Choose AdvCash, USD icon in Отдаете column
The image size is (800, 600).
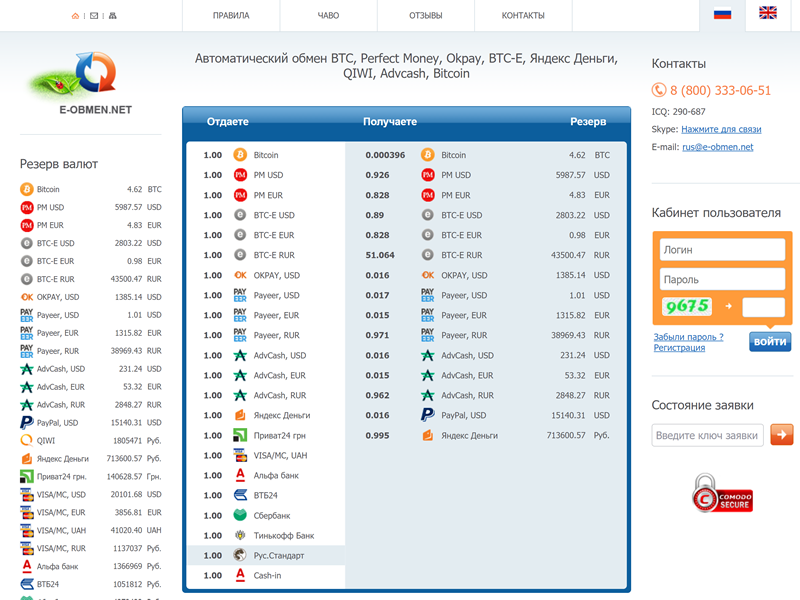pyautogui.click(x=240, y=355)
